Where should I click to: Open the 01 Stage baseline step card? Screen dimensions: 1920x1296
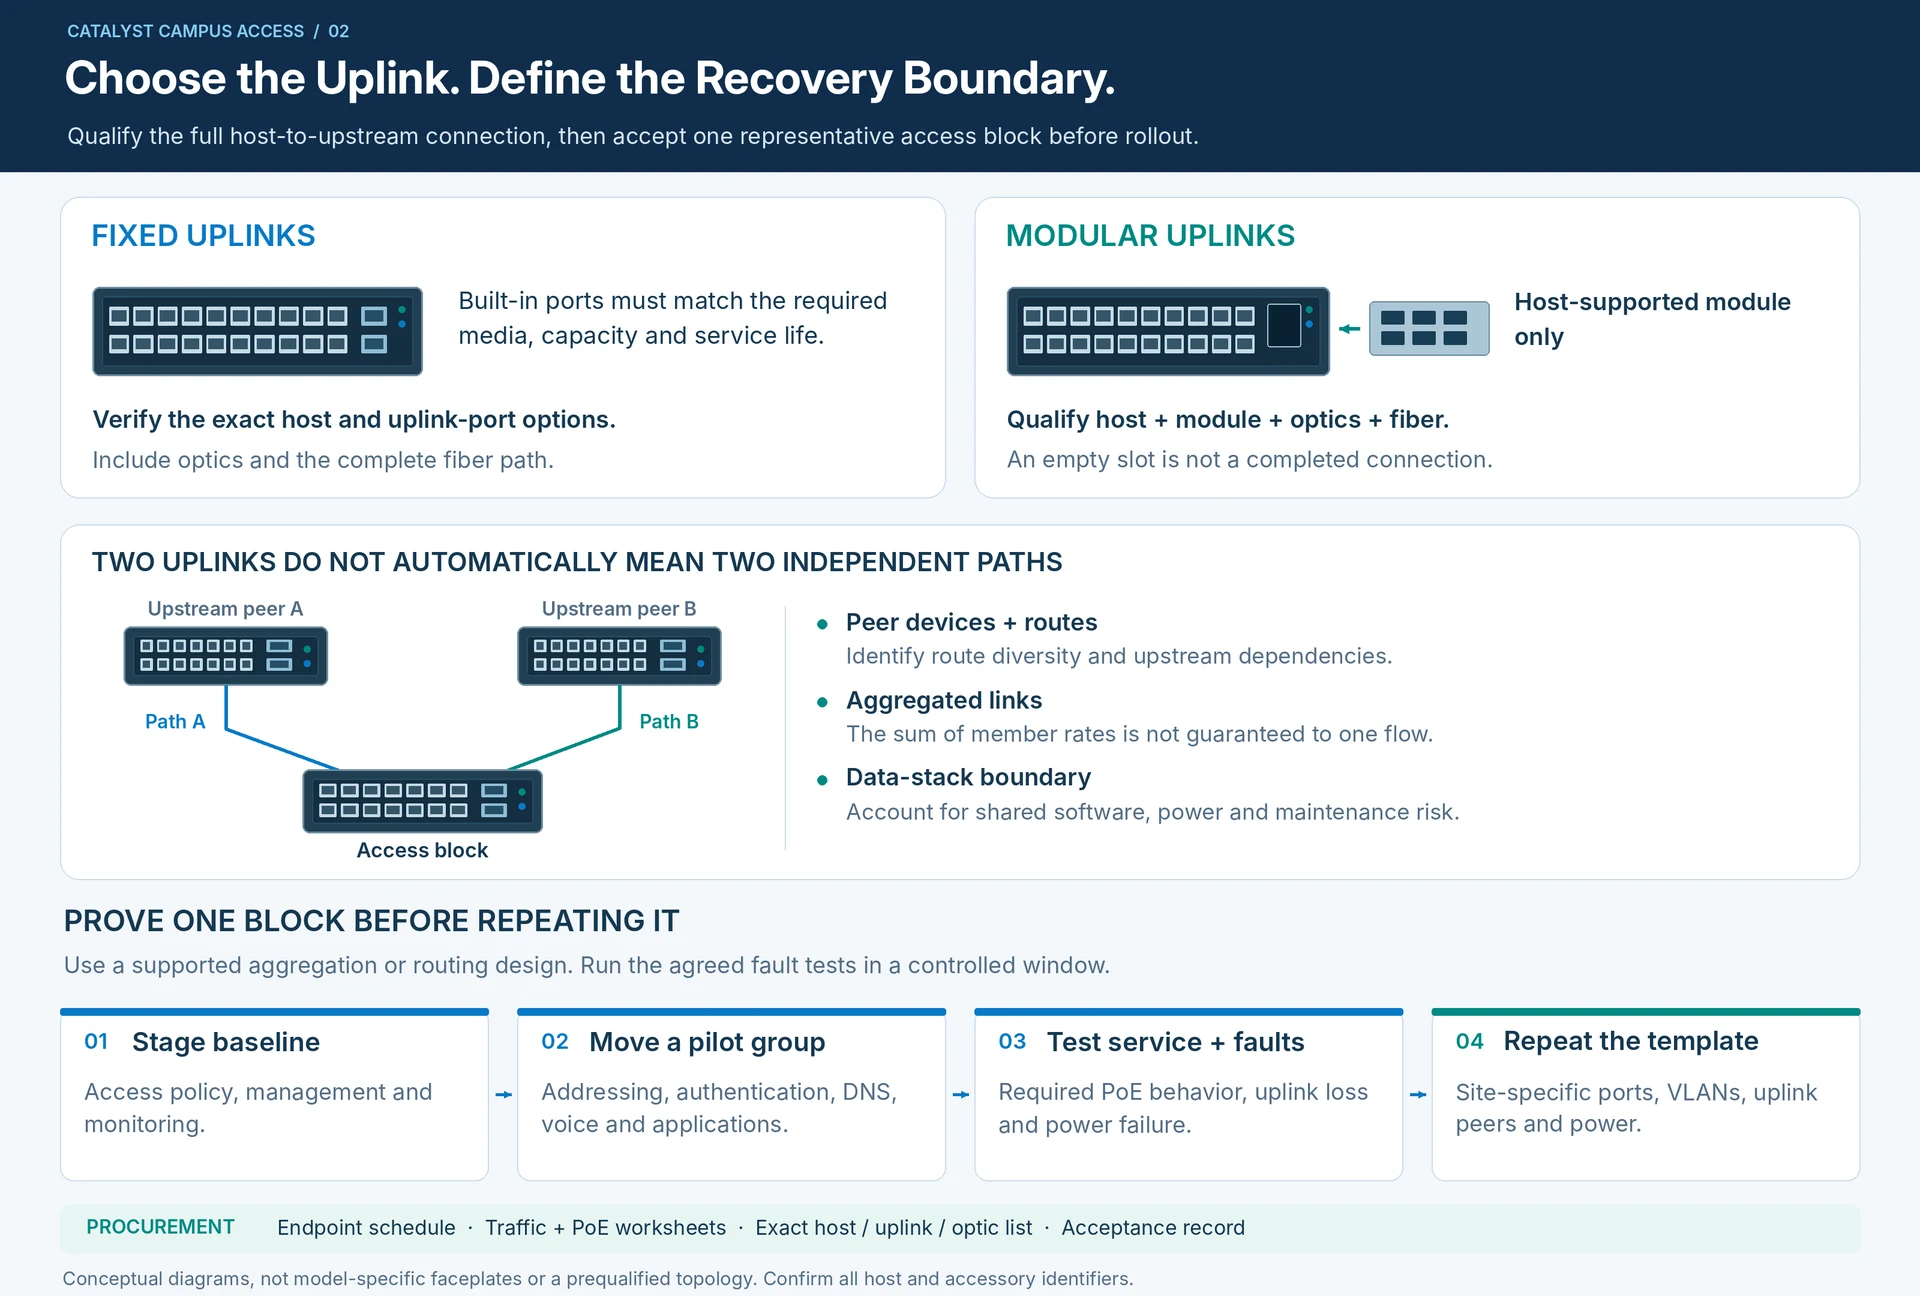click(x=274, y=1095)
